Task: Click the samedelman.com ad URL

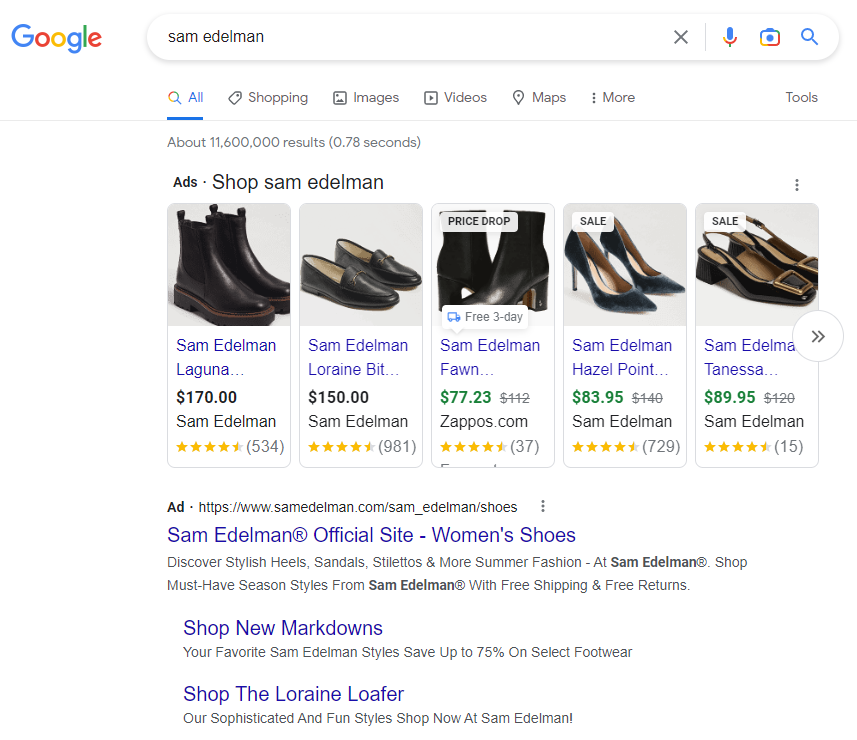Action: (357, 507)
